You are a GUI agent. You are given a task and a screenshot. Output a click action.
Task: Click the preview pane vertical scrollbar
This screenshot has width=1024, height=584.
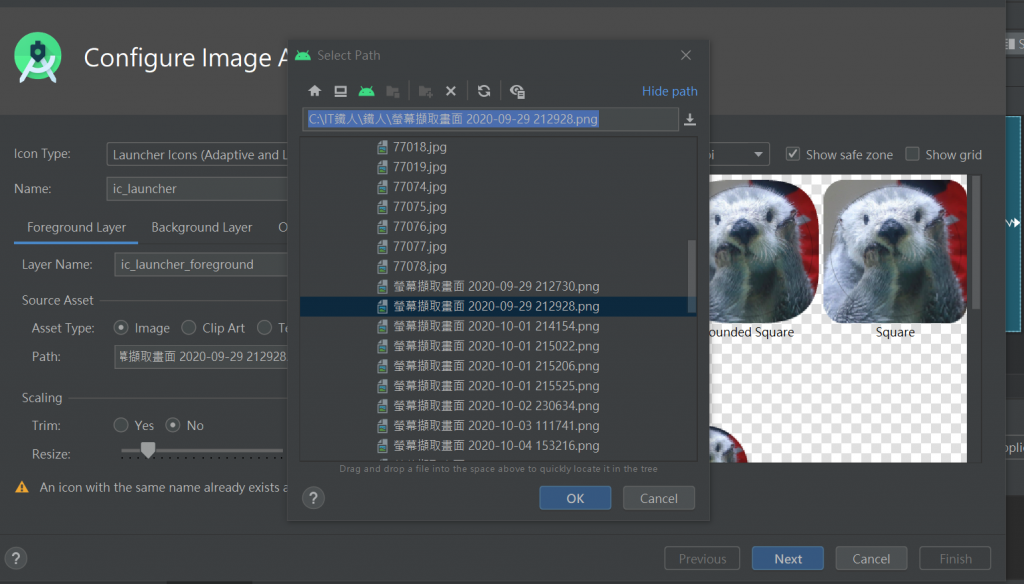click(x=976, y=243)
